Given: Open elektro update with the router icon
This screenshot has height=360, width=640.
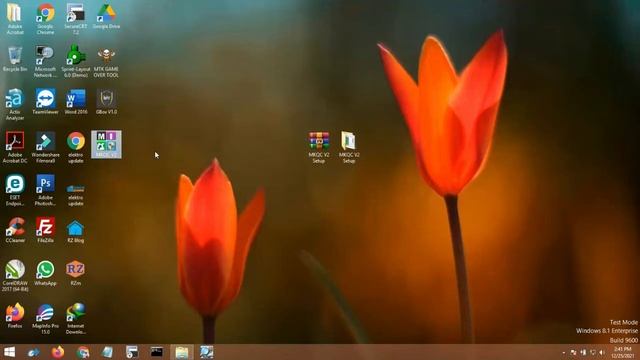Looking at the screenshot, I should (x=76, y=194).
